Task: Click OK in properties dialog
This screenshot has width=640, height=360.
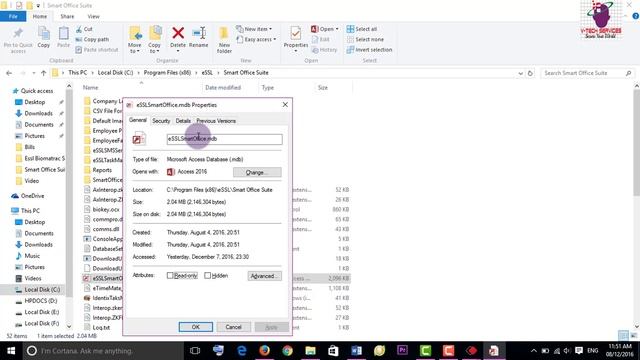Action: pos(196,327)
